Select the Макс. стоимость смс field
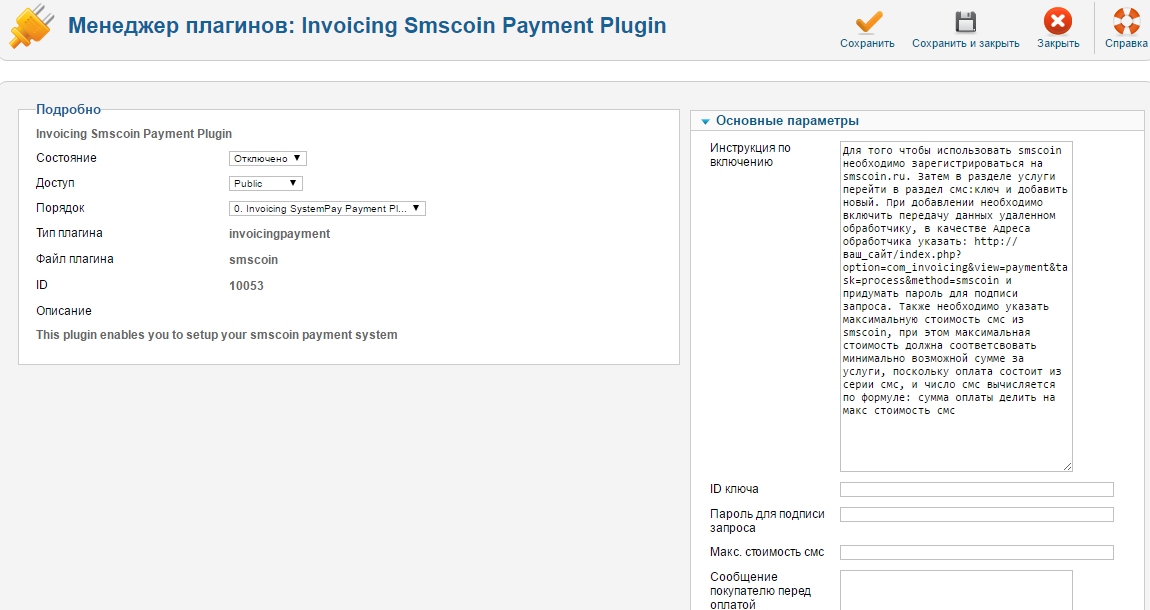1150x610 pixels. click(x=976, y=552)
